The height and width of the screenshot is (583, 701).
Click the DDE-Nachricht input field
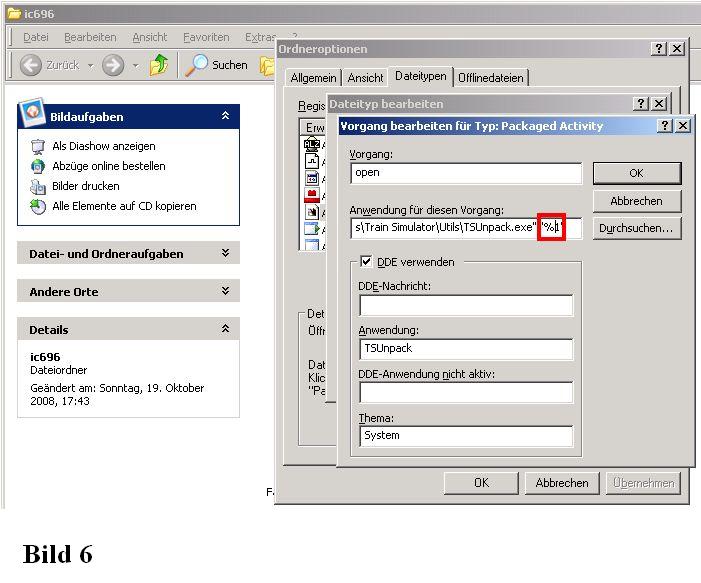coord(466,306)
